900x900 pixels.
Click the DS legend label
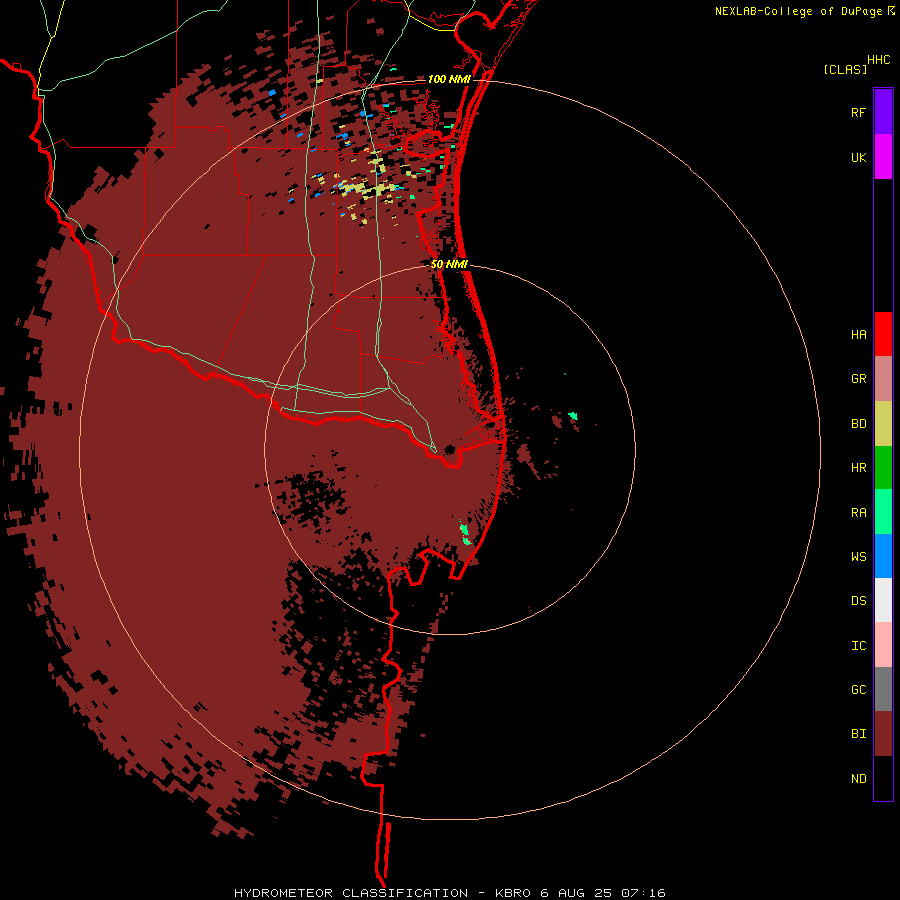pyautogui.click(x=858, y=601)
